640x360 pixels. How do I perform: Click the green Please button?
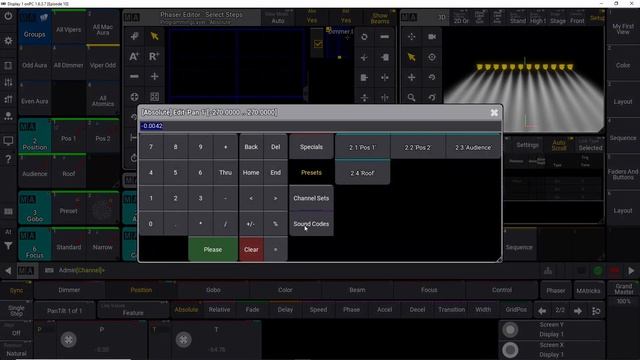point(213,249)
